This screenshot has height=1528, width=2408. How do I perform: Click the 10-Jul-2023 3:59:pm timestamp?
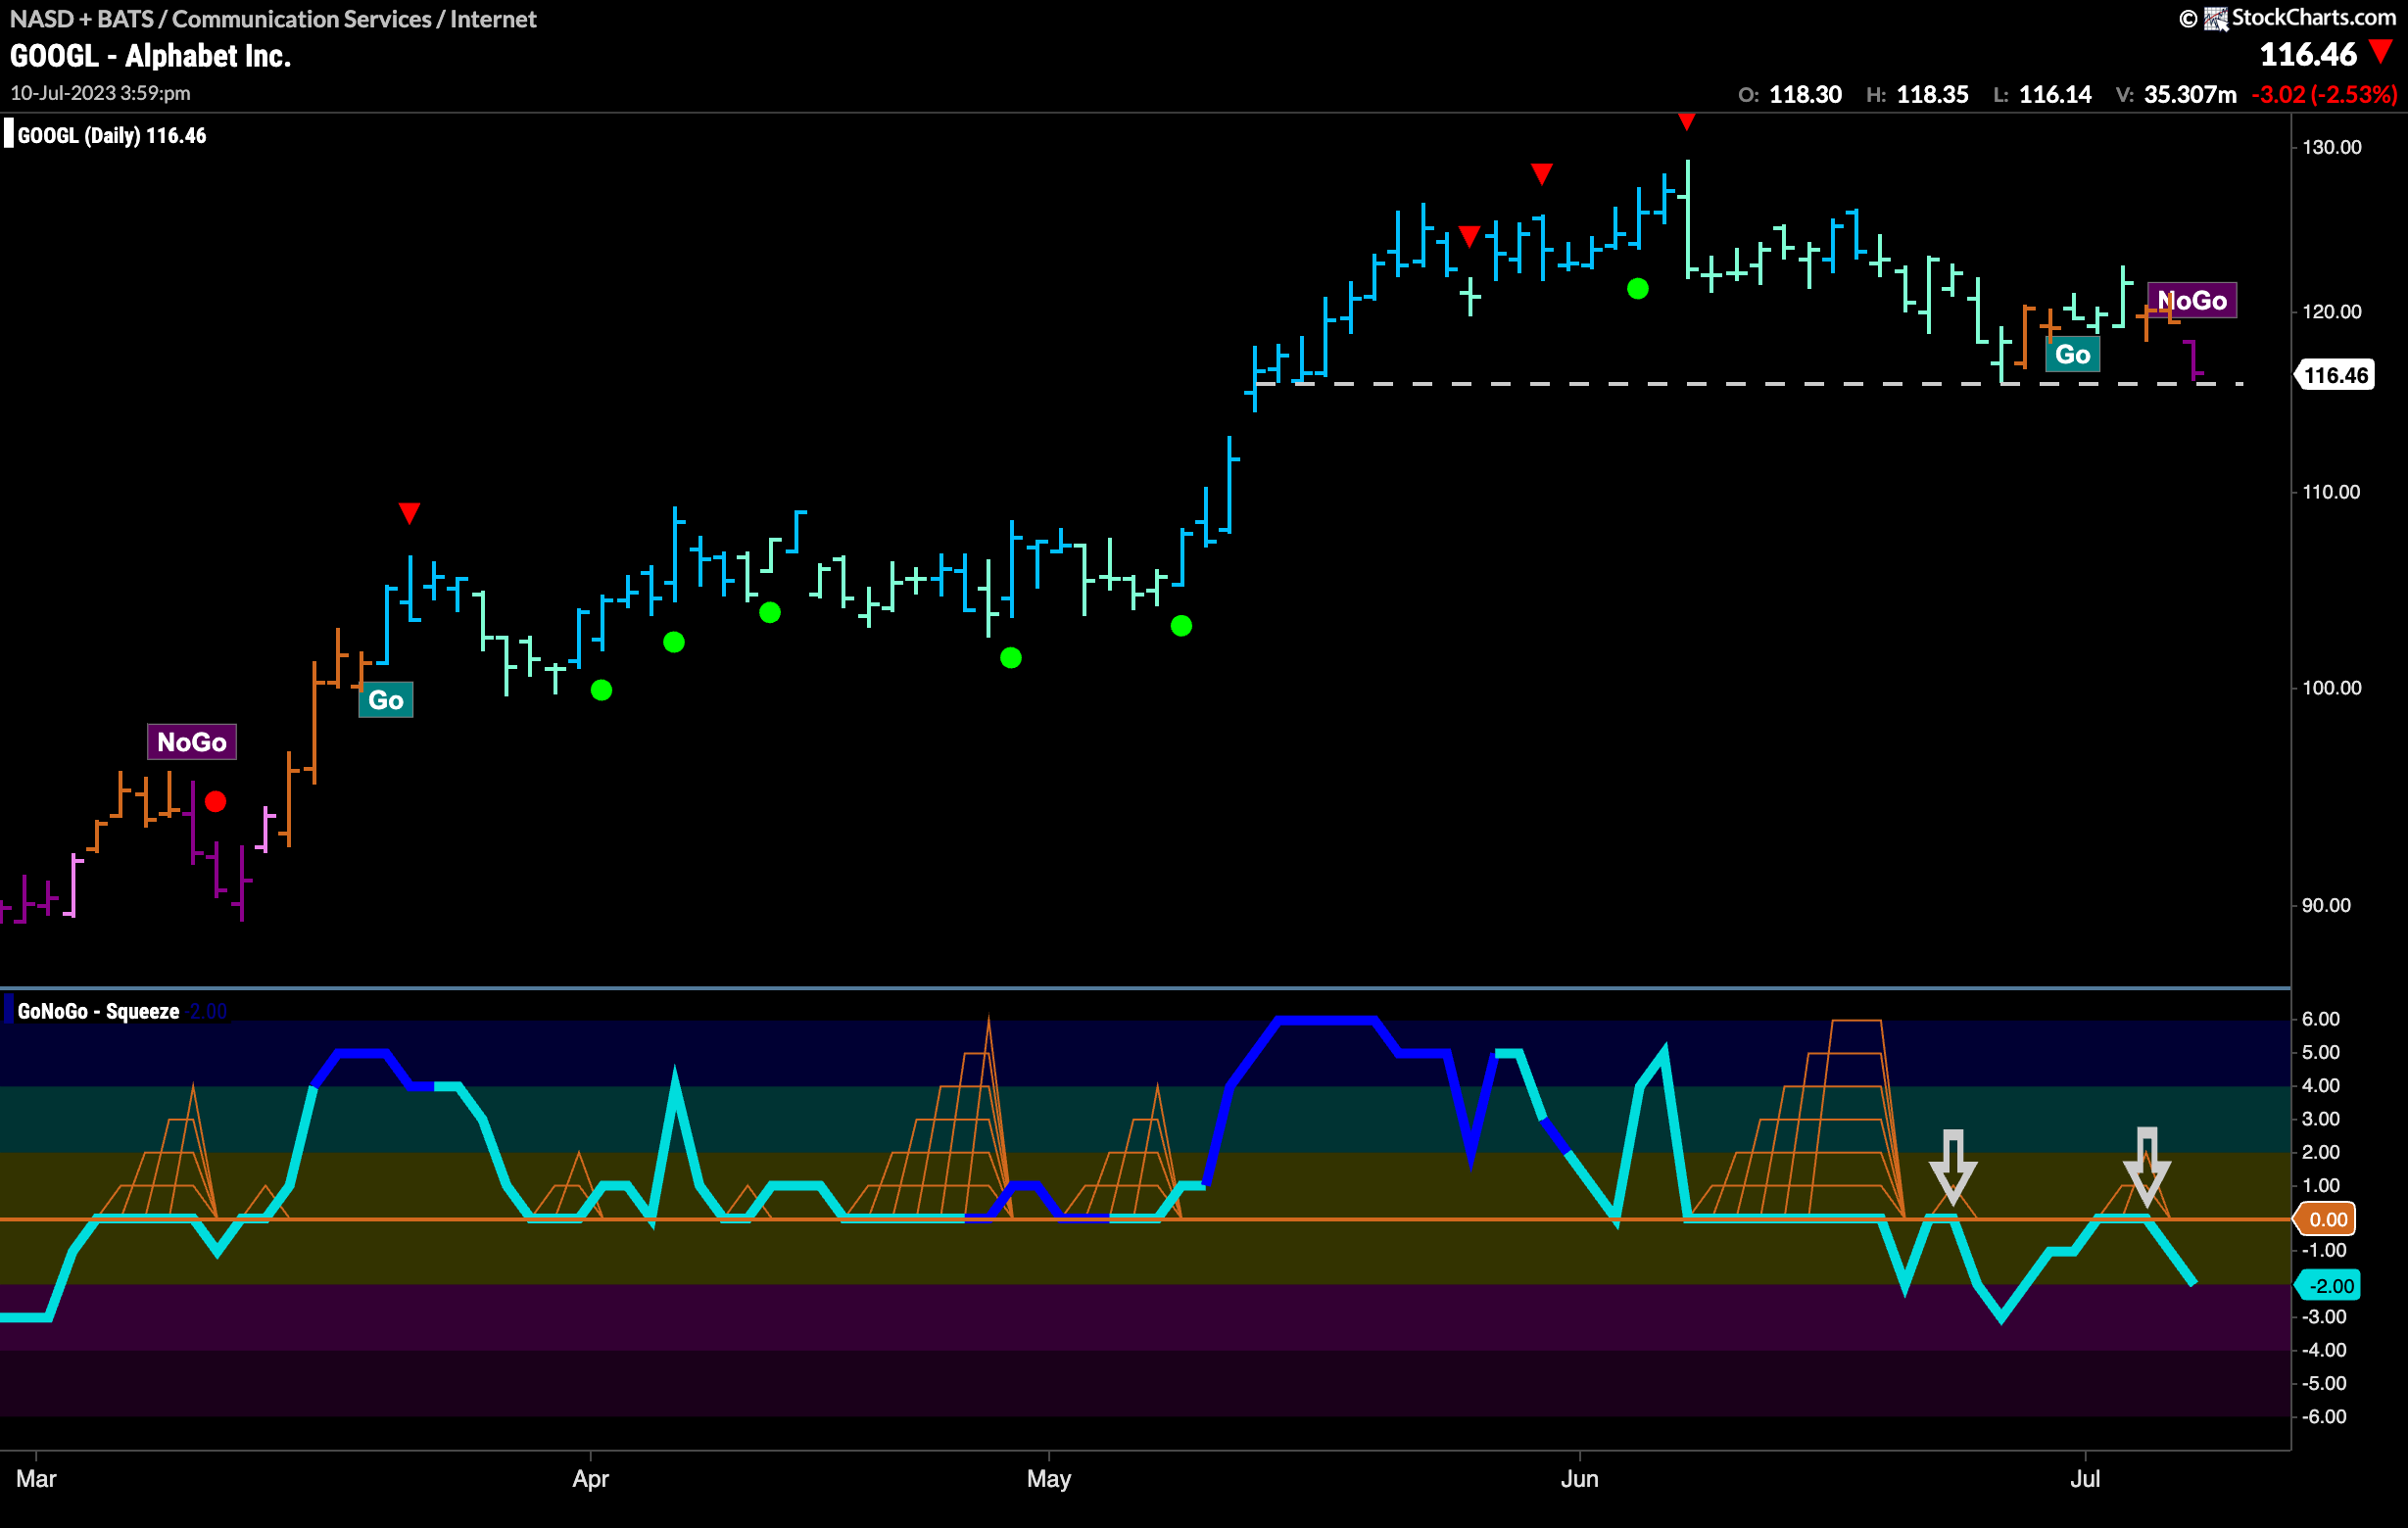[100, 93]
